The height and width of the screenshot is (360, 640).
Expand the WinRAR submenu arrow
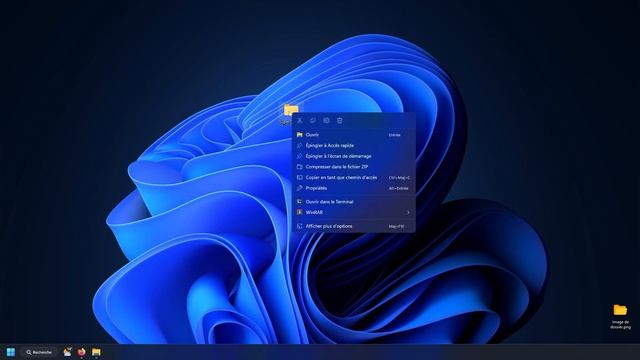[408, 212]
